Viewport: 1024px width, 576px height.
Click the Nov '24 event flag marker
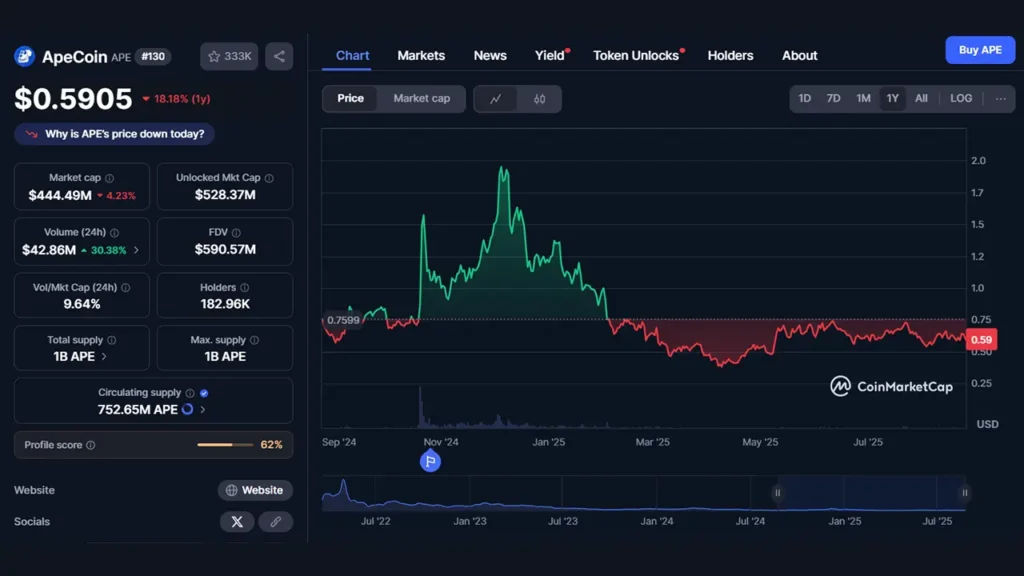(430, 462)
